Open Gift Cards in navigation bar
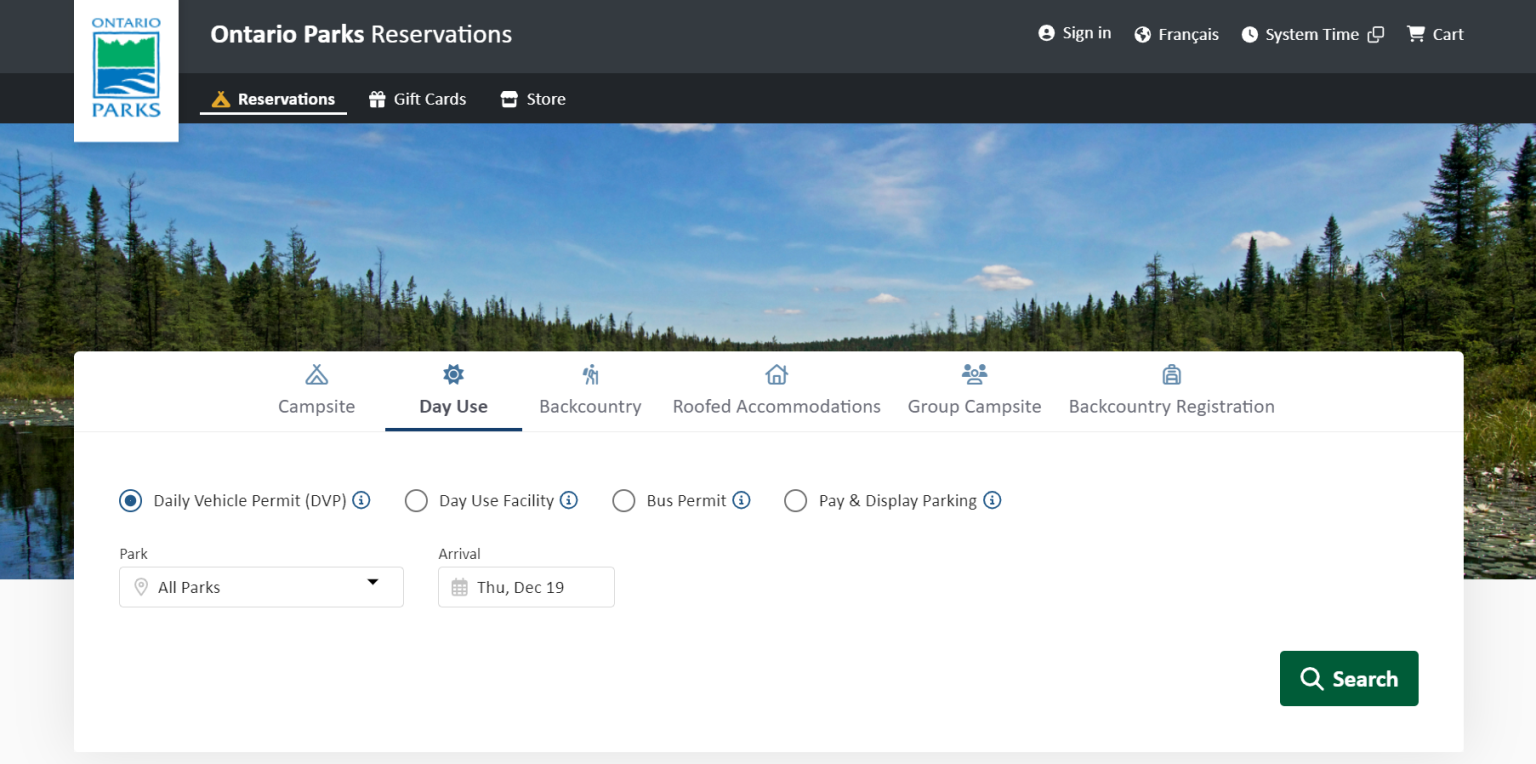This screenshot has width=1536, height=764. [418, 99]
